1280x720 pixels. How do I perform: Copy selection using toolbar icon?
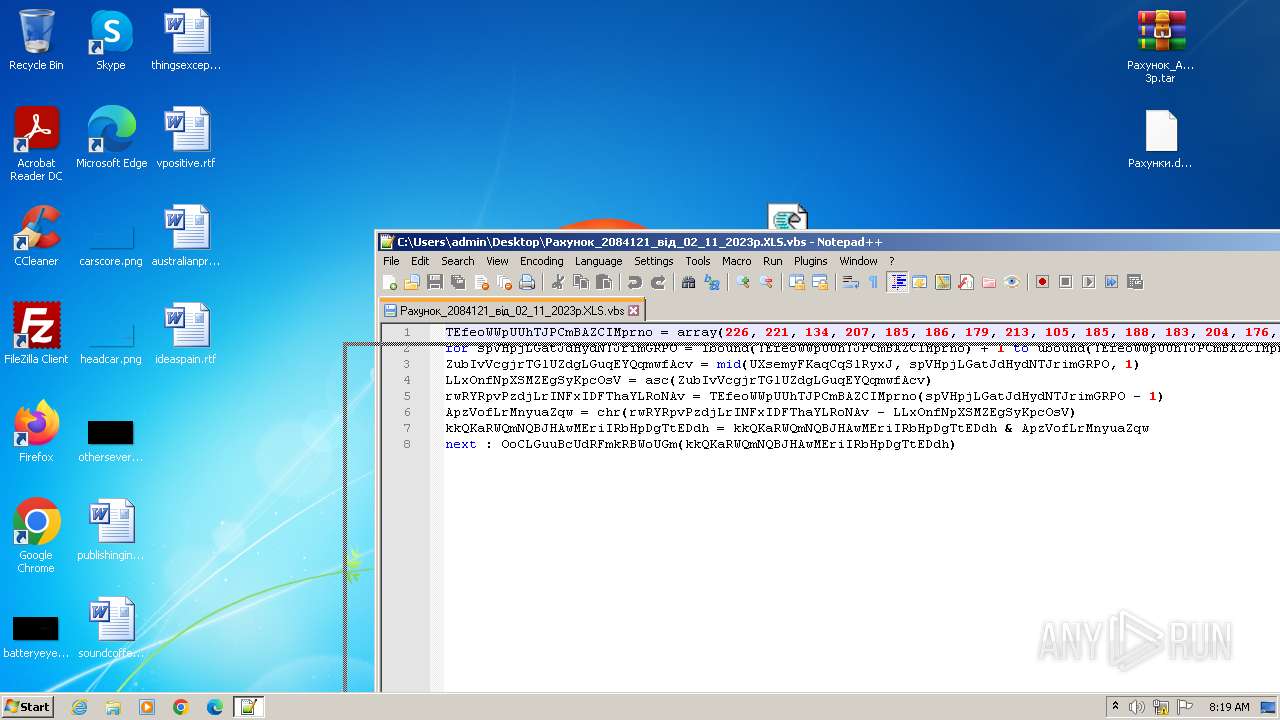pyautogui.click(x=581, y=282)
